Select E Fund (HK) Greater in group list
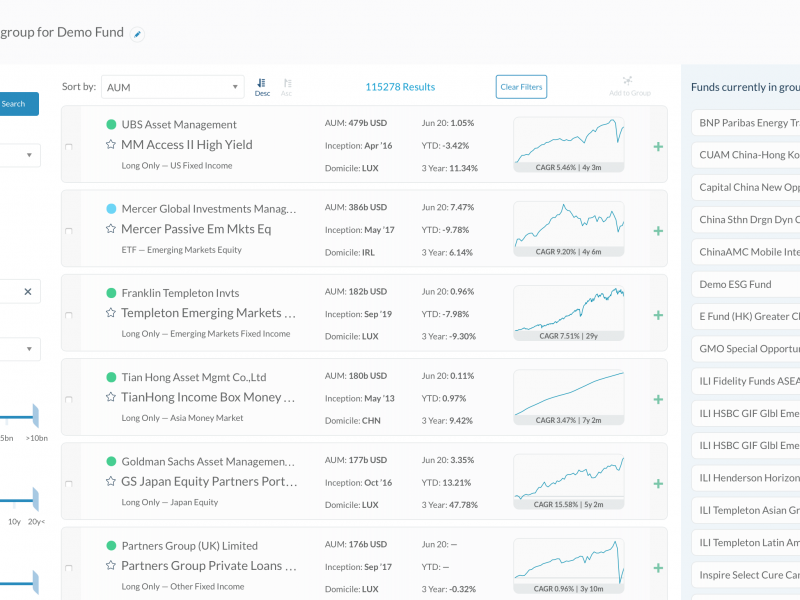 [746, 316]
